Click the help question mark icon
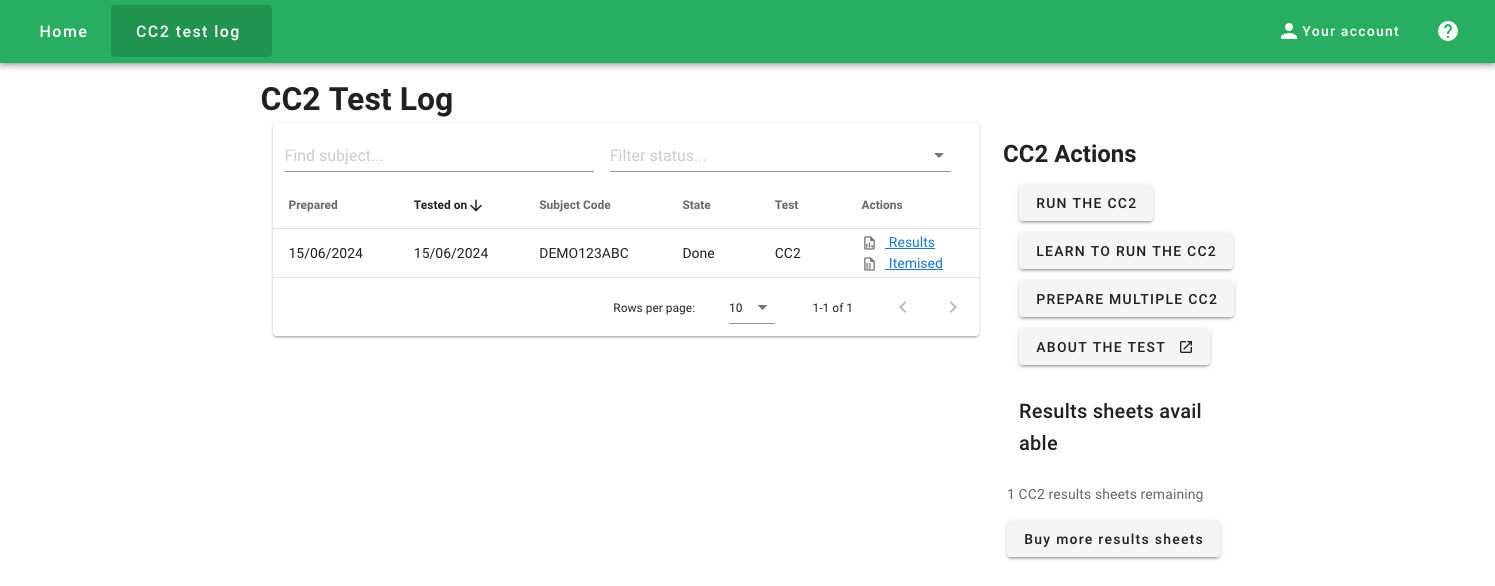The height and width of the screenshot is (586, 1495). click(1447, 31)
